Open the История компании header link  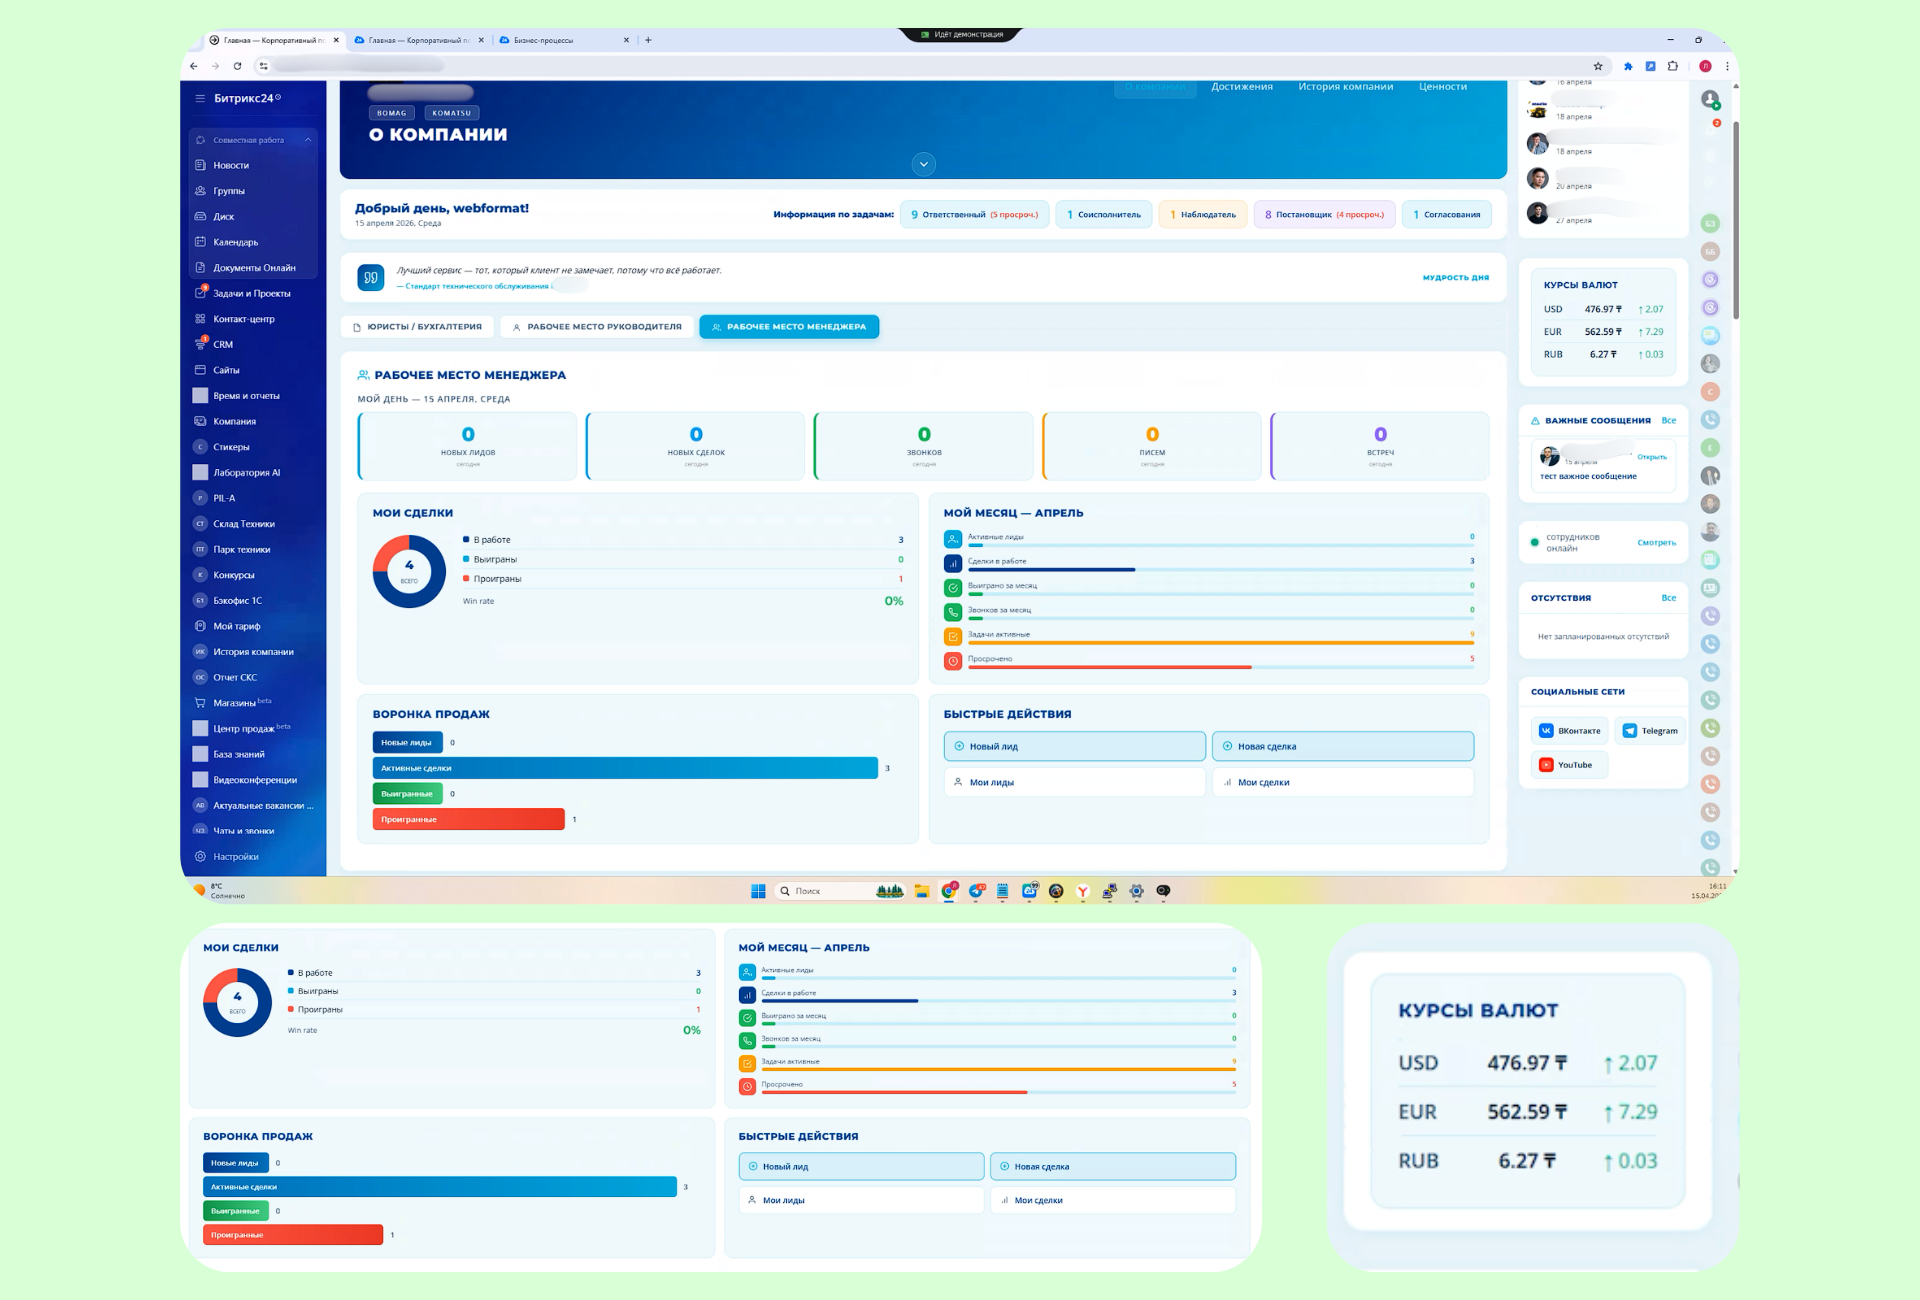click(1345, 87)
